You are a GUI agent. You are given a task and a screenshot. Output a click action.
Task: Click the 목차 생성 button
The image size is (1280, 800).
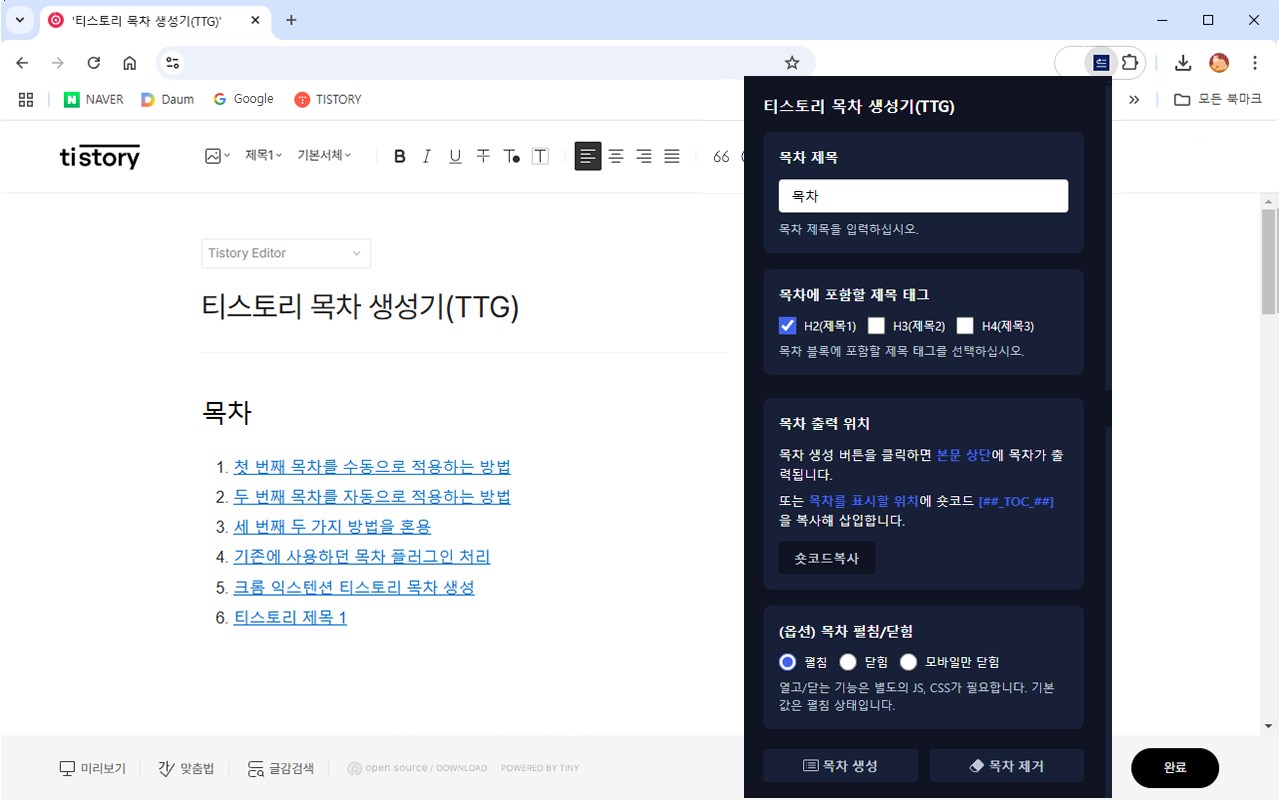pyautogui.click(x=840, y=766)
